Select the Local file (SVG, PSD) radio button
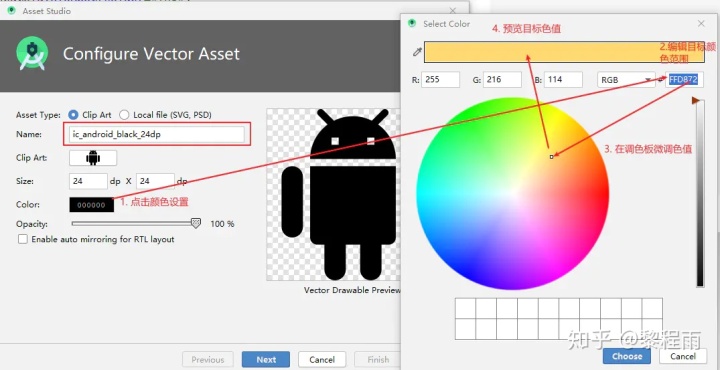This screenshot has width=720, height=370. click(x=124, y=115)
